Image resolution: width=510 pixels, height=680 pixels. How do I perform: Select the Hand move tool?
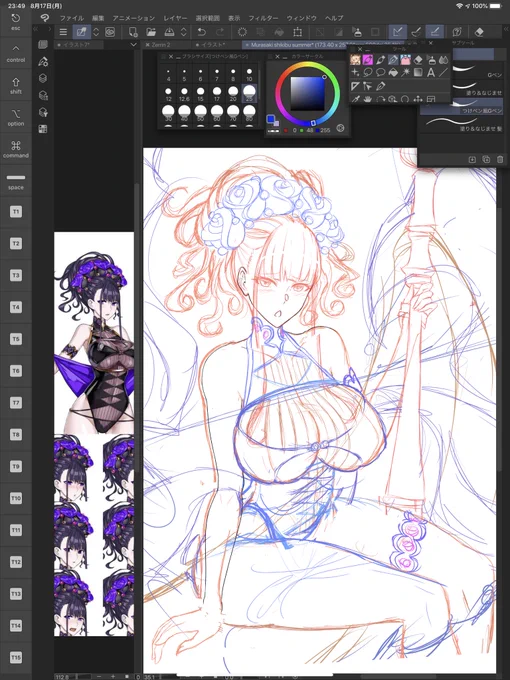point(368,99)
